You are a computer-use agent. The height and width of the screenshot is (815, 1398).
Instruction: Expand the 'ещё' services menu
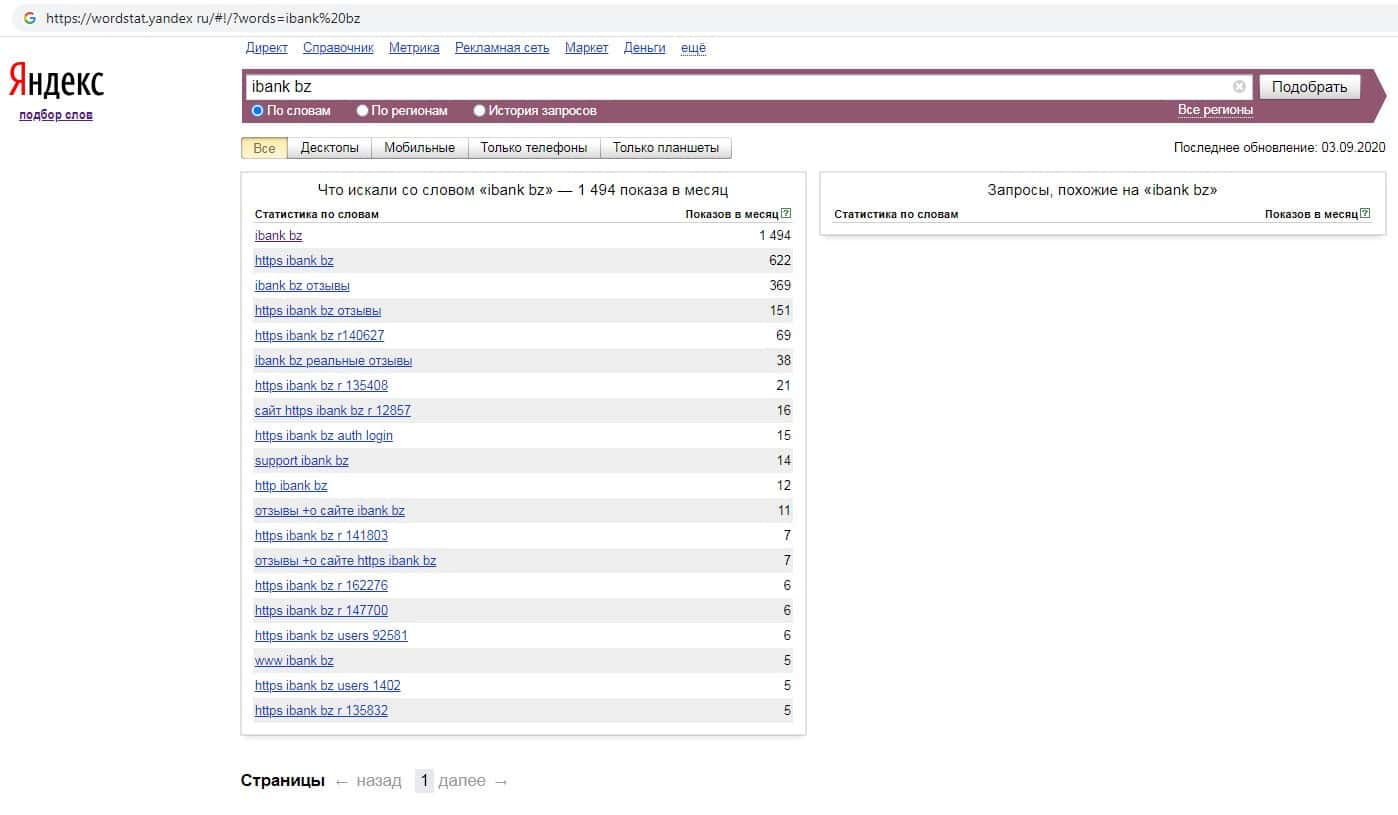pyautogui.click(x=693, y=48)
